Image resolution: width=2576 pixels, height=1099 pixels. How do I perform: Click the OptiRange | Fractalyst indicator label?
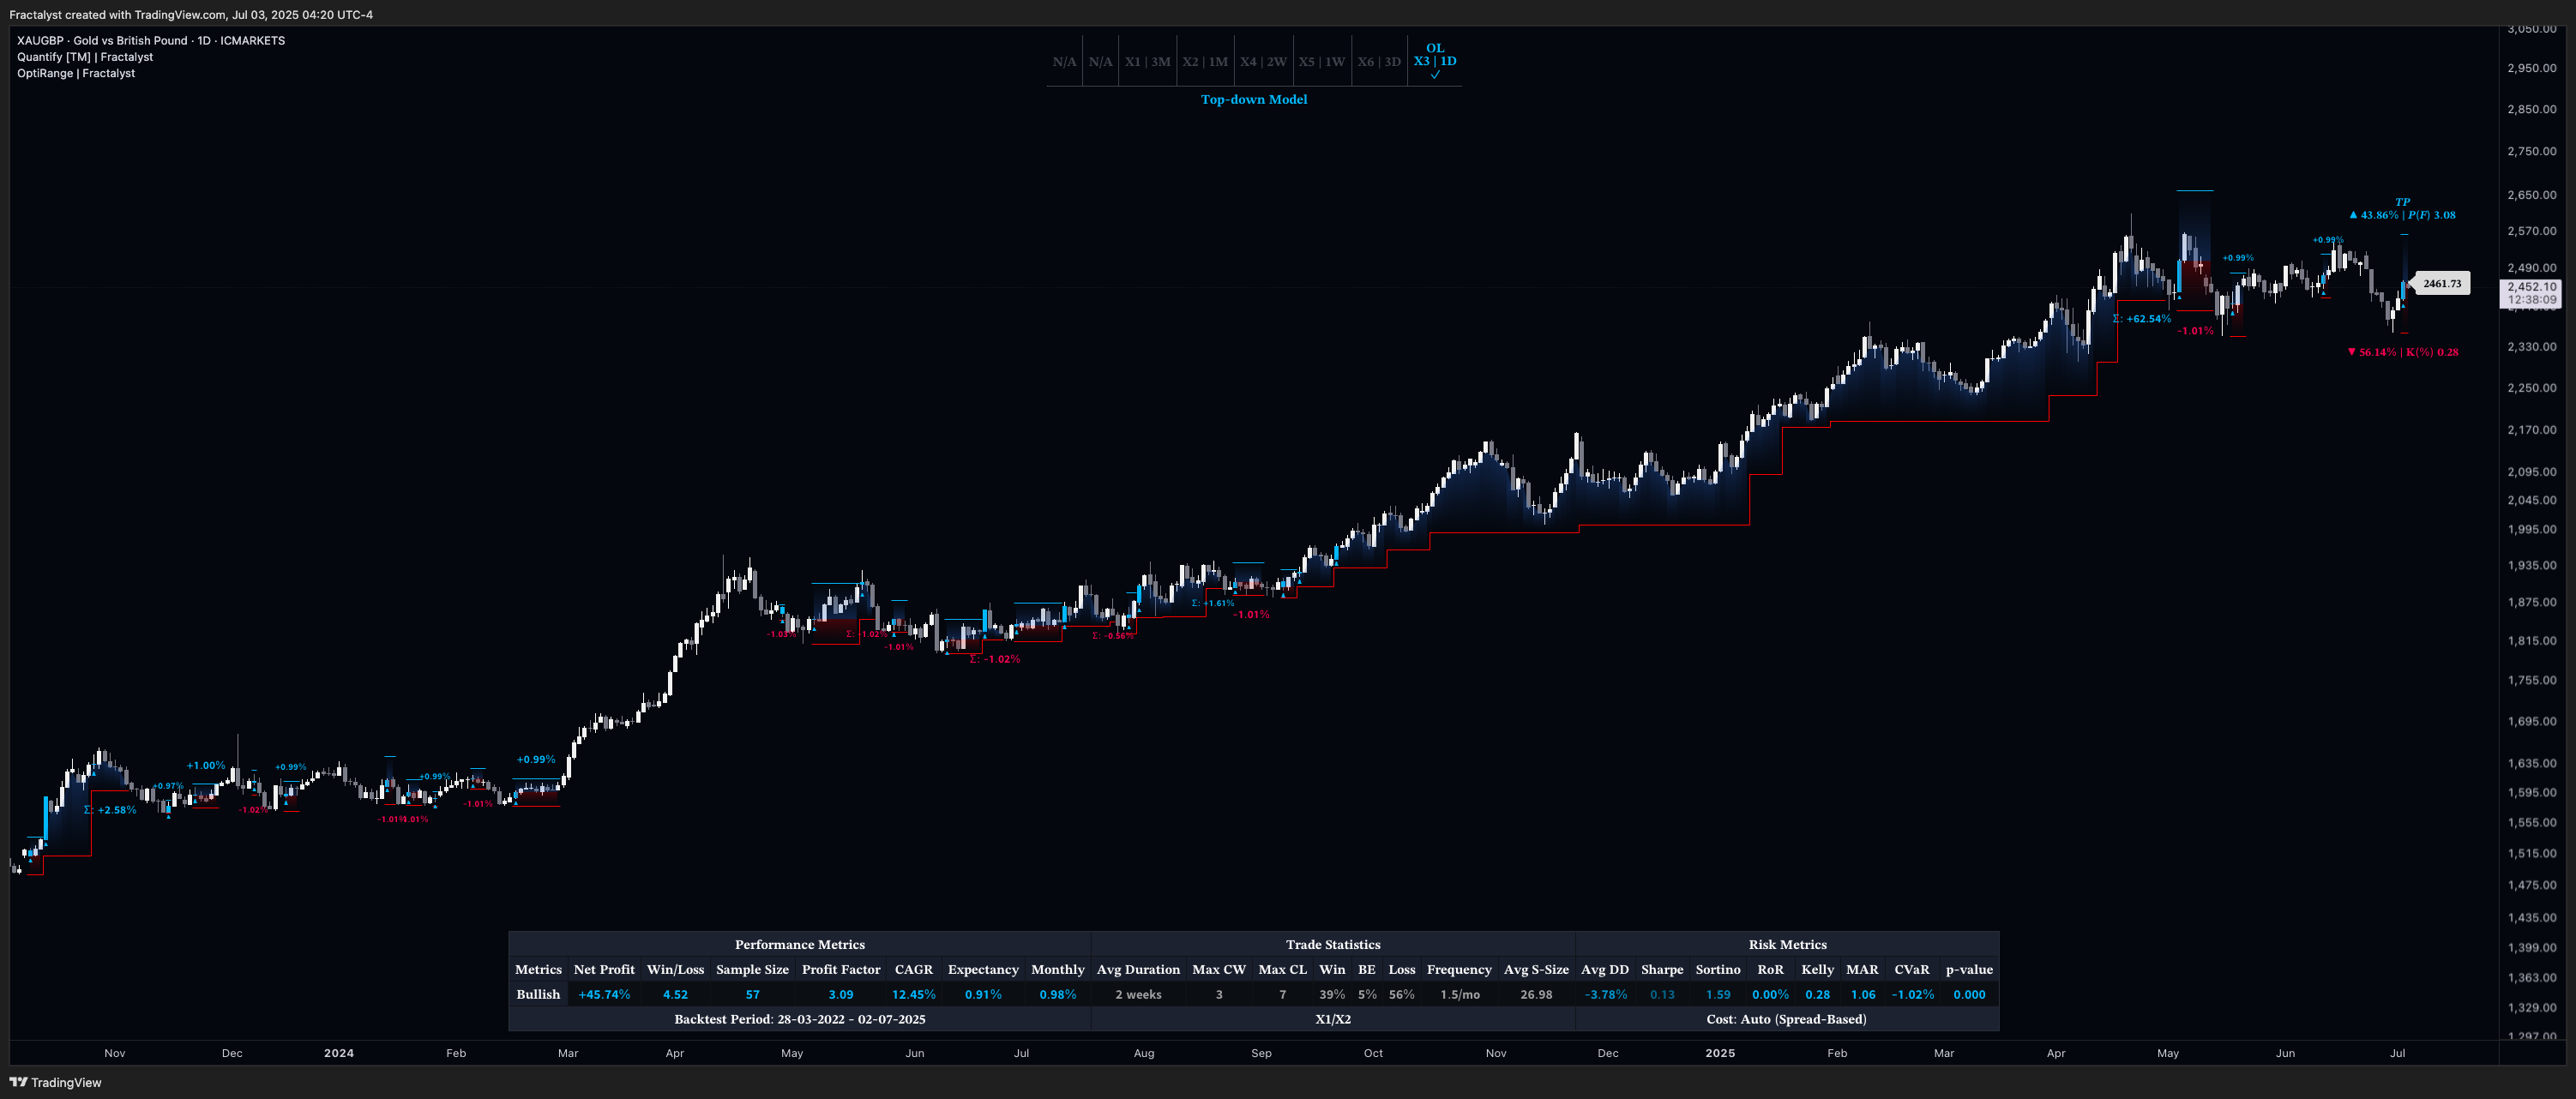[x=76, y=73]
